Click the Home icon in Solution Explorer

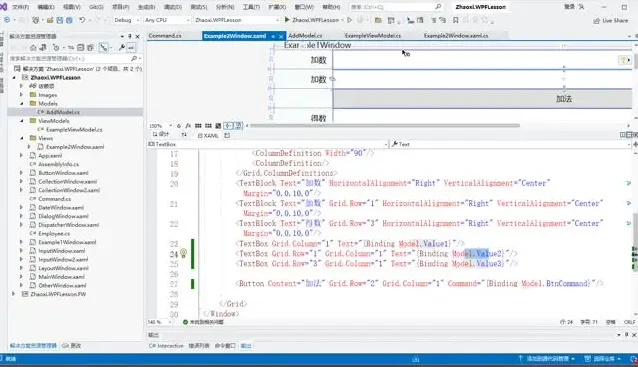(x=33, y=48)
